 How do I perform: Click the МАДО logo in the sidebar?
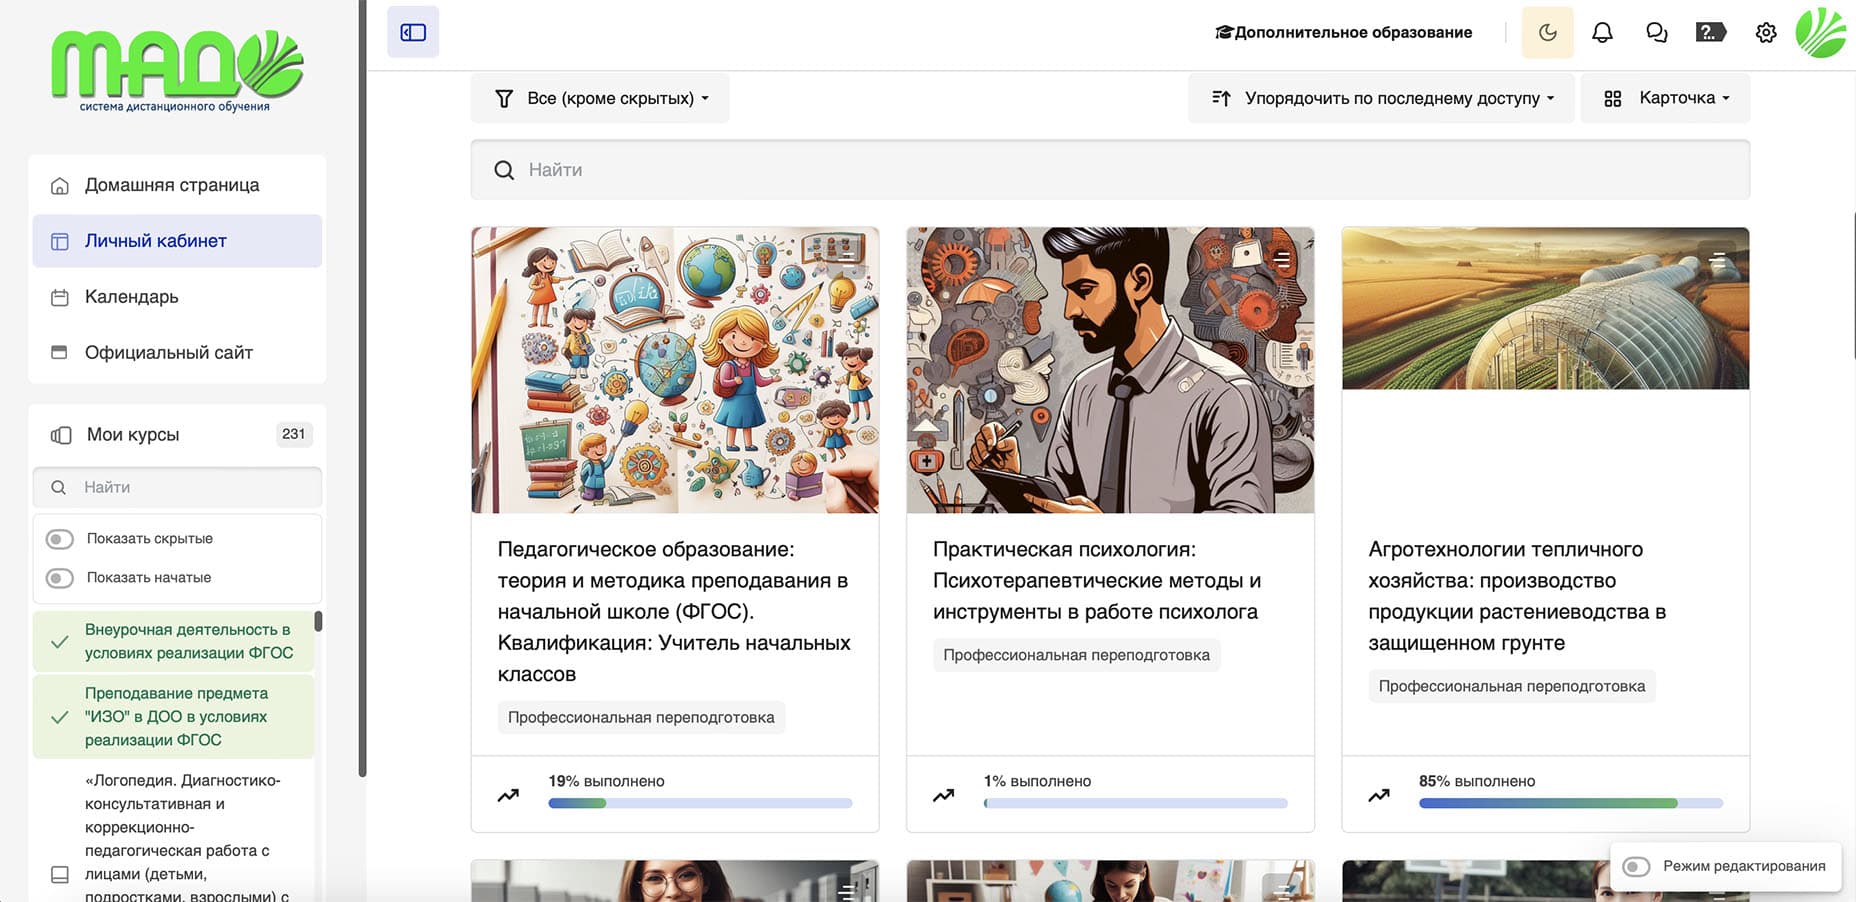(x=177, y=70)
